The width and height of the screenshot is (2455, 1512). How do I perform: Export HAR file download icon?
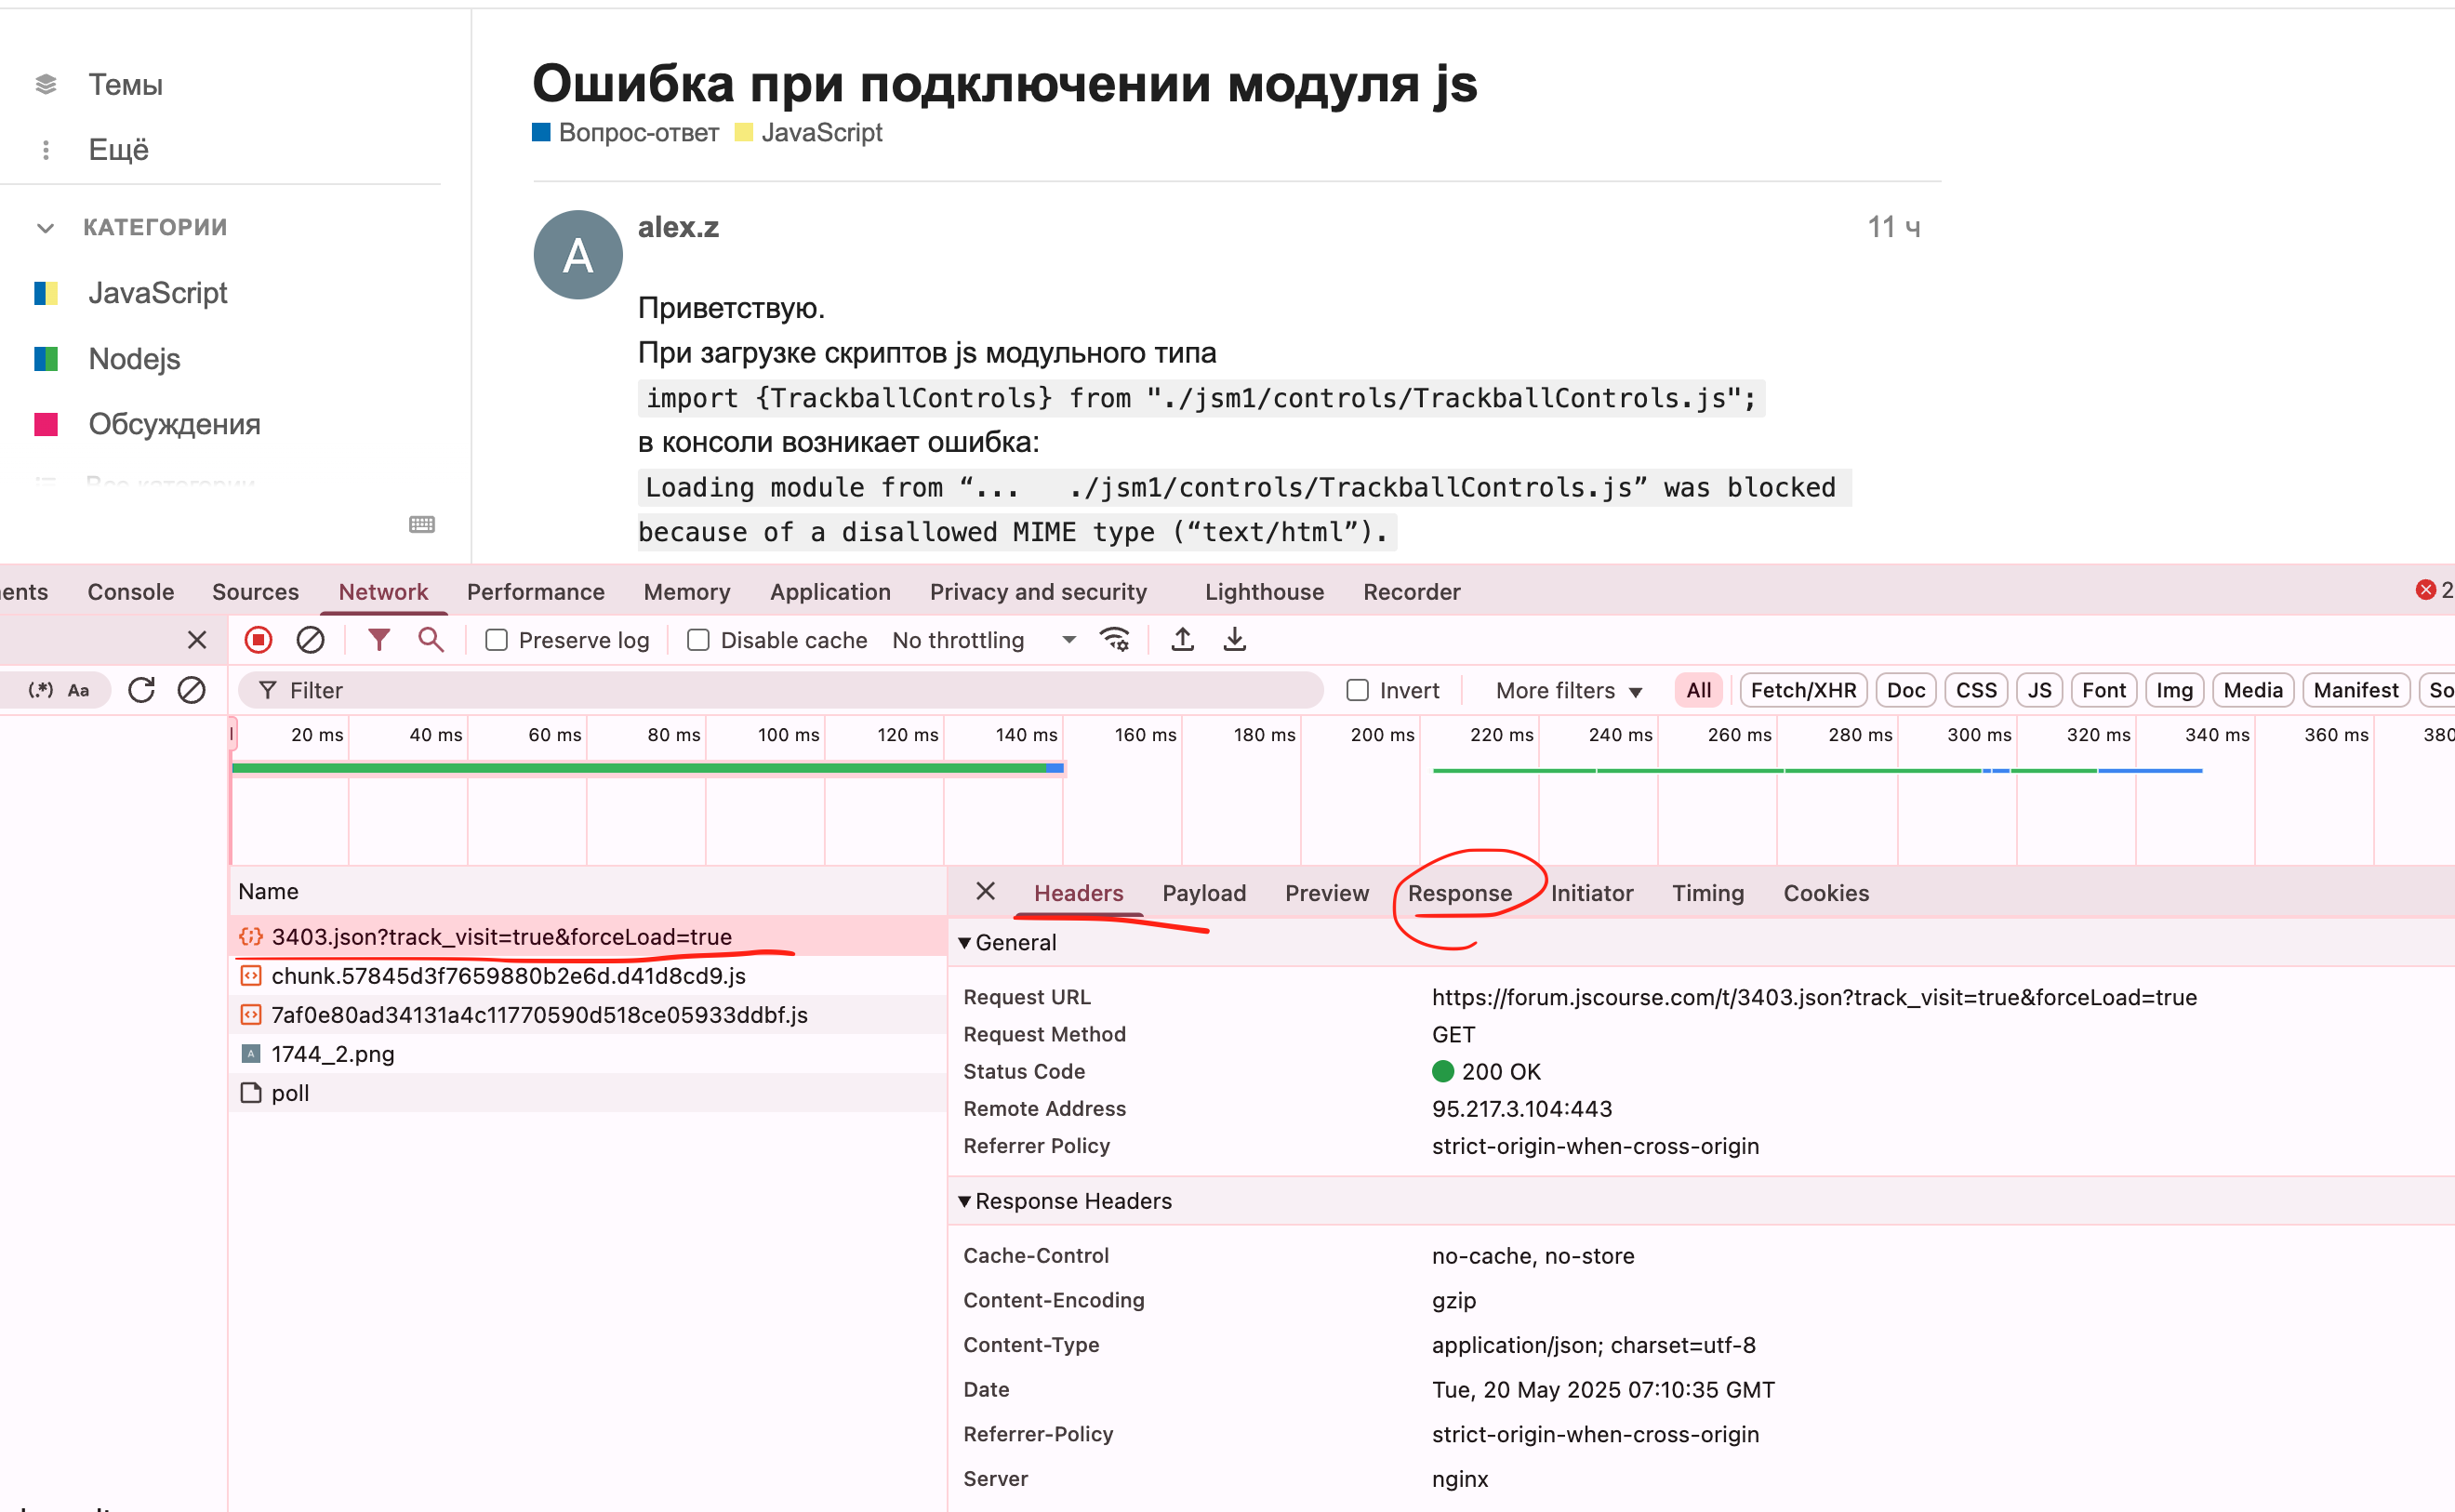1235,640
